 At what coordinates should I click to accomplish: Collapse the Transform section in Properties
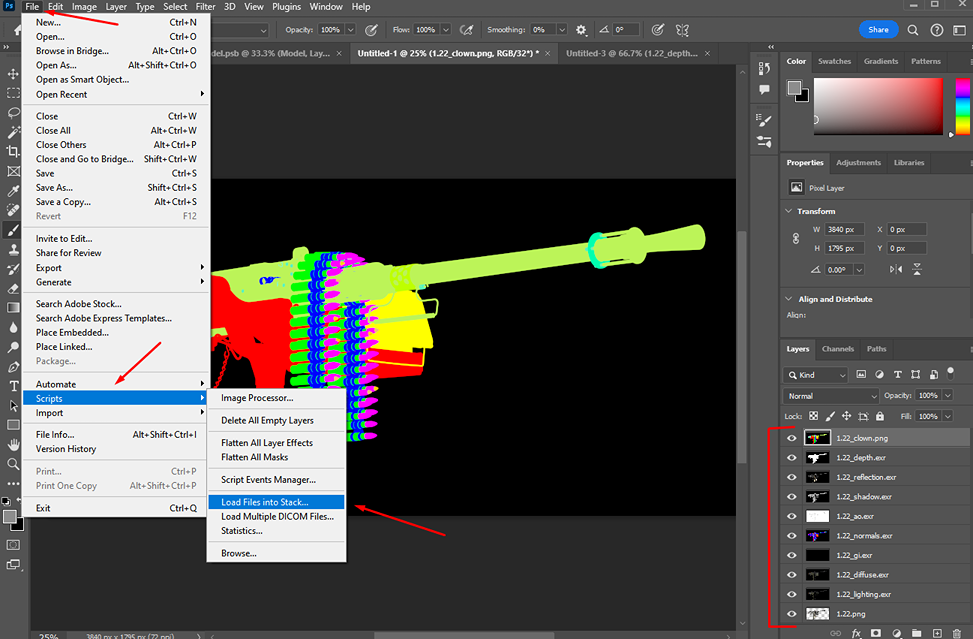point(789,210)
